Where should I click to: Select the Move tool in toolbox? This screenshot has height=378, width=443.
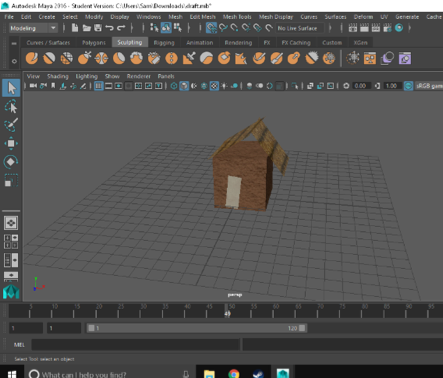pyautogui.click(x=11, y=143)
